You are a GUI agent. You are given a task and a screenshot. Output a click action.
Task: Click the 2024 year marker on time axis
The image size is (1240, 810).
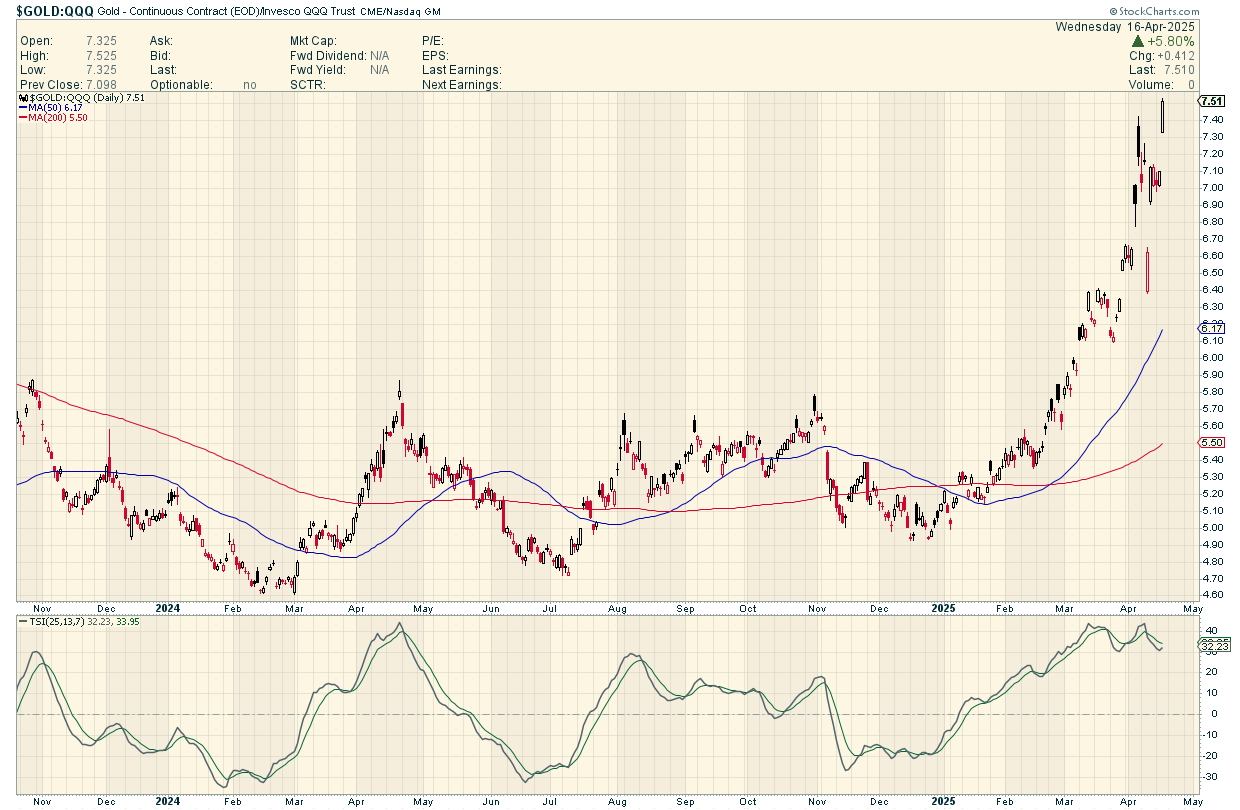coord(170,607)
